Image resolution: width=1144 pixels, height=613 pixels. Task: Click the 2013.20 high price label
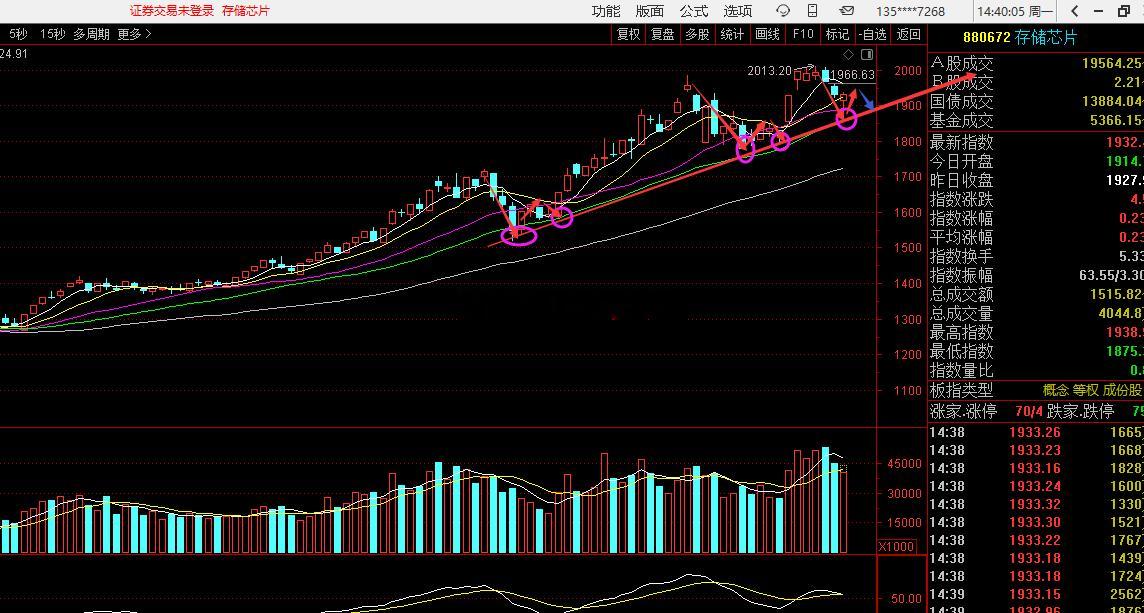coord(769,71)
